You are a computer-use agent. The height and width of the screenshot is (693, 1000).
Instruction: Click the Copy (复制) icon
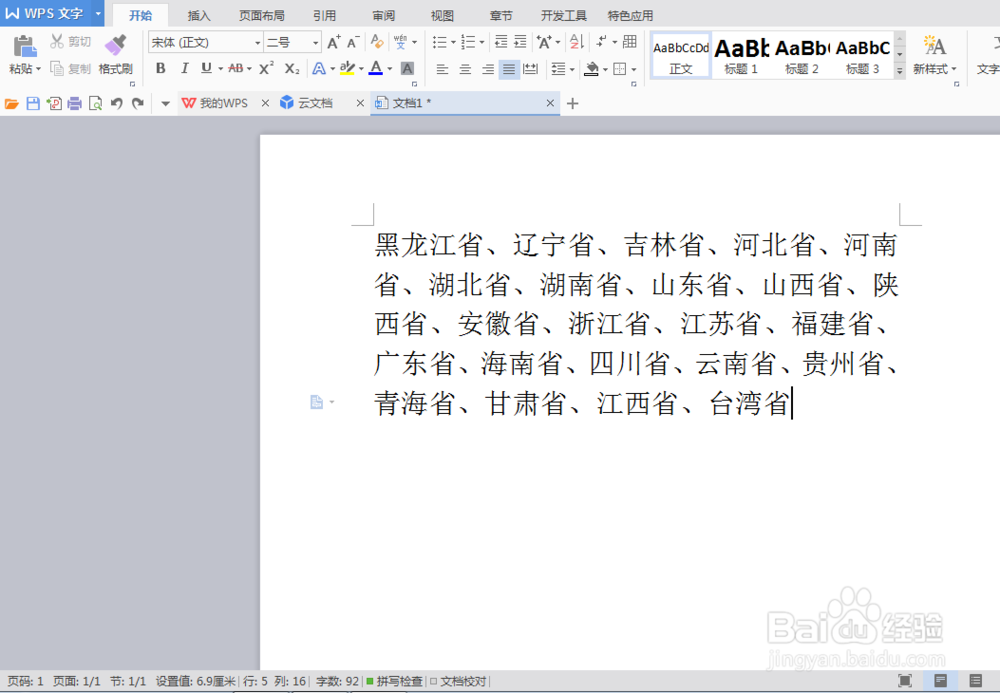(57, 68)
